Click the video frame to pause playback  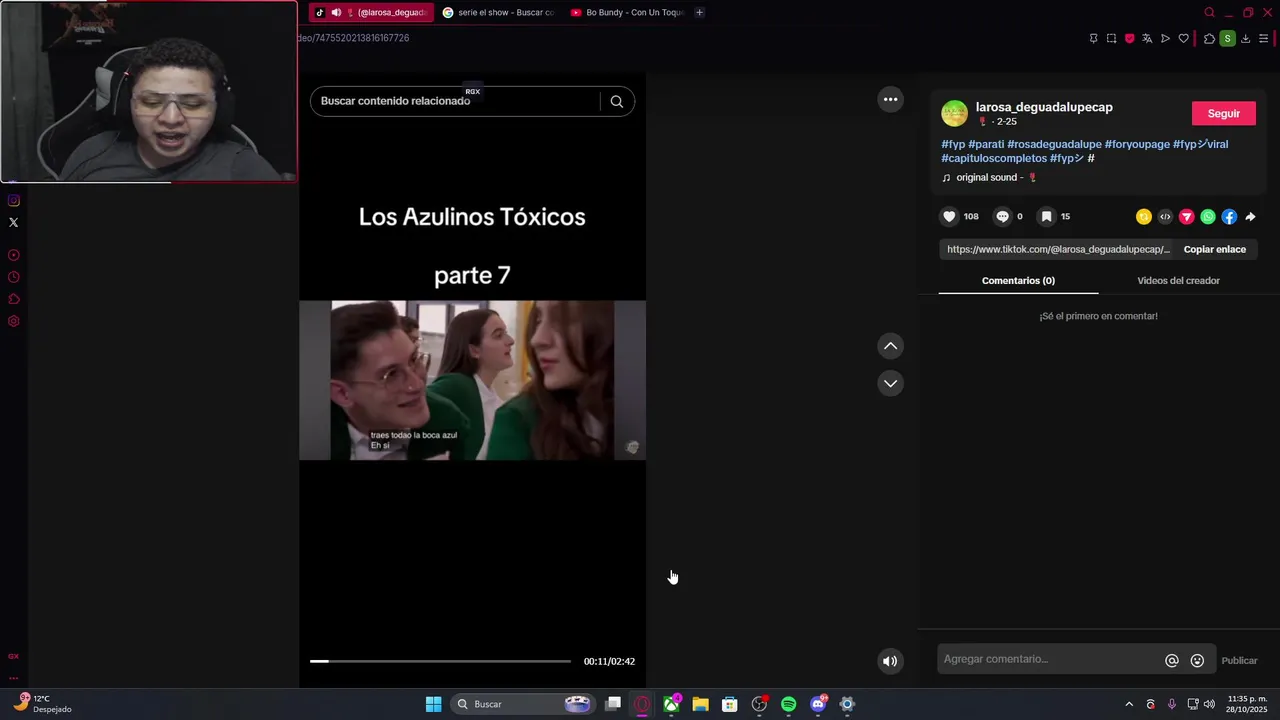point(472,380)
